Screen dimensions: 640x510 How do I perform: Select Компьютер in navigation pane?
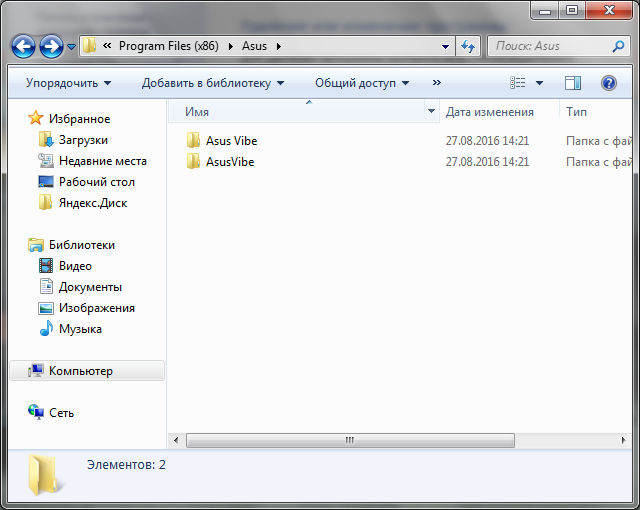click(81, 371)
